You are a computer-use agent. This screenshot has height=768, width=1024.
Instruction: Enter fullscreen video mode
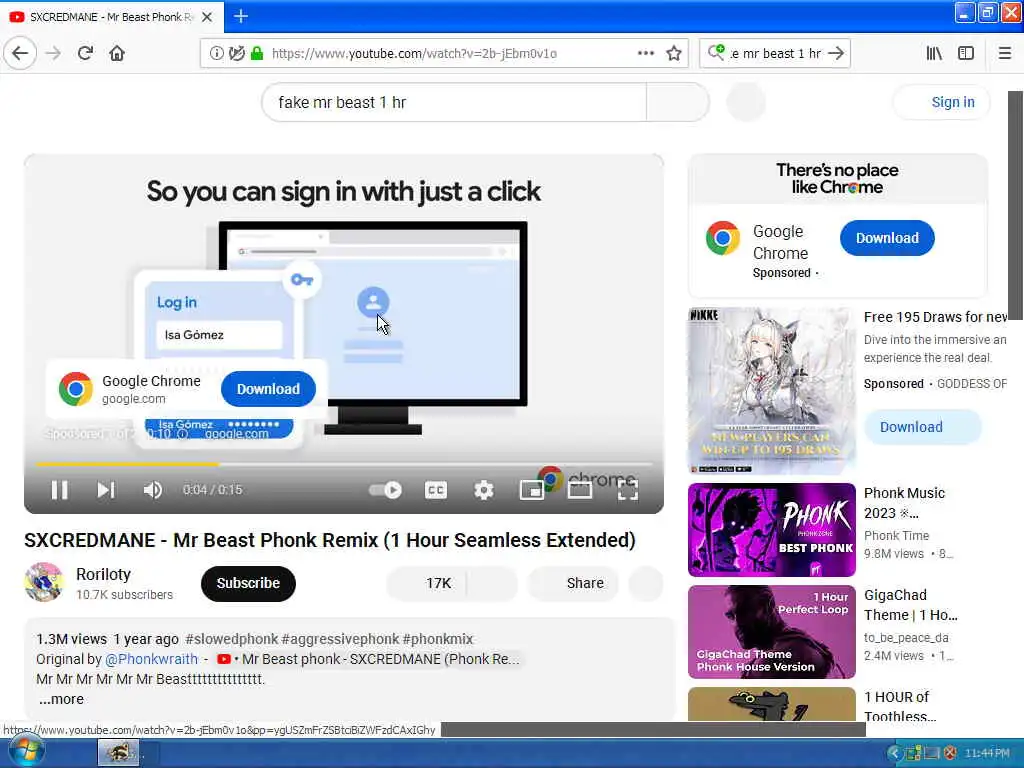(628, 490)
